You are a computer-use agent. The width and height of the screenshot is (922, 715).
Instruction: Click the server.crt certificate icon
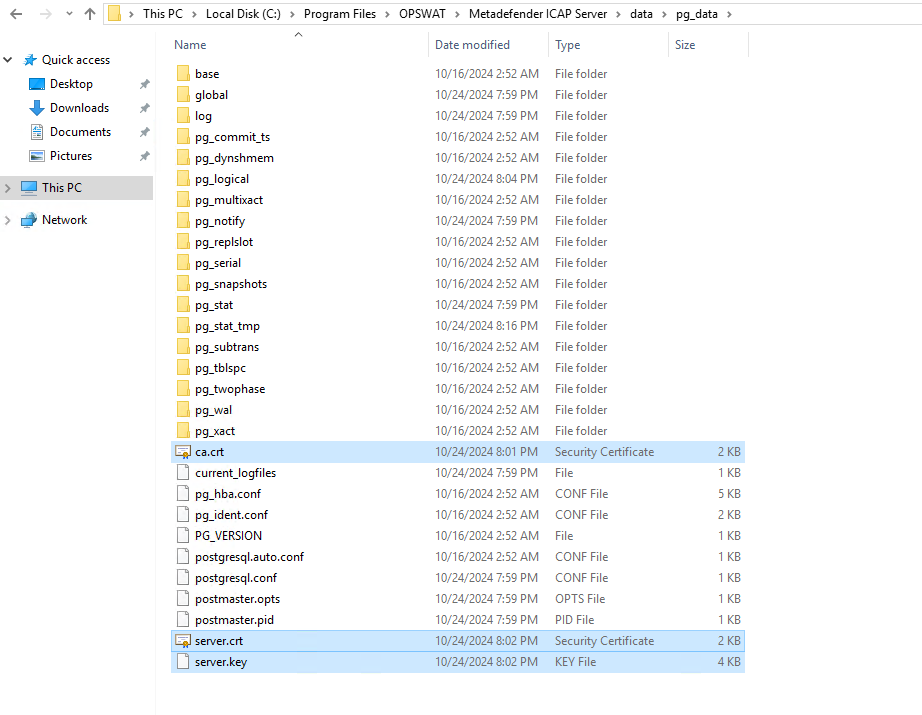click(183, 641)
